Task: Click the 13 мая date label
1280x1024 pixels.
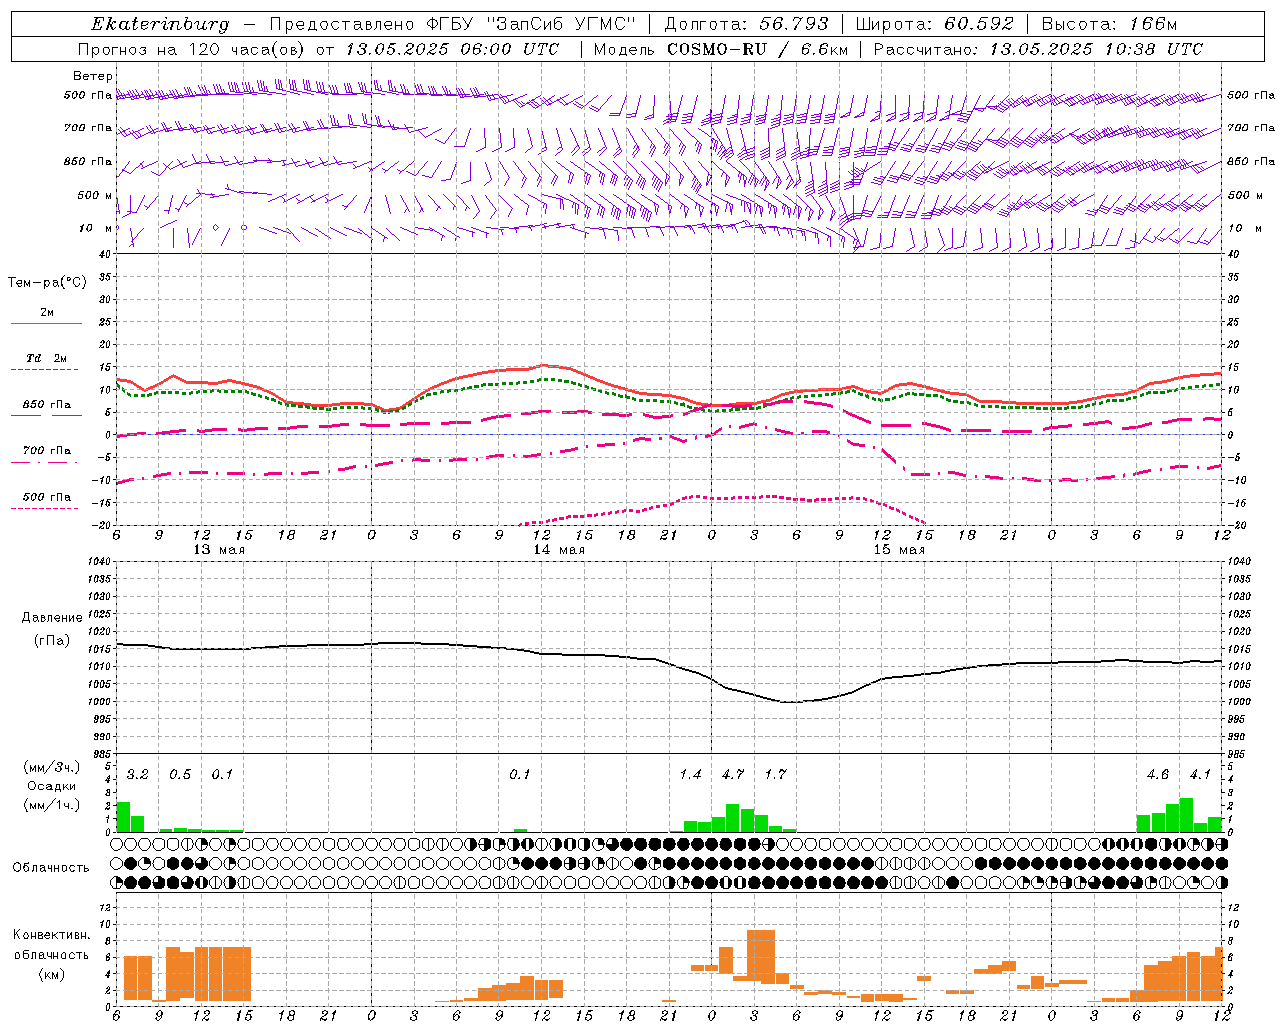Action: click(219, 550)
